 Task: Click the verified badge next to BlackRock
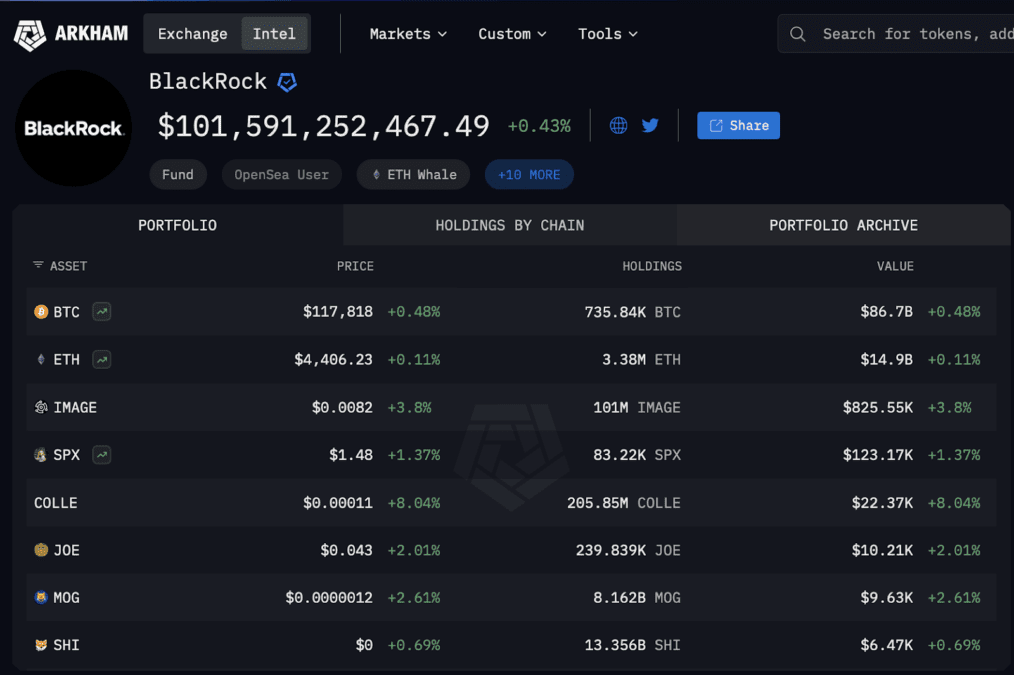tap(287, 82)
